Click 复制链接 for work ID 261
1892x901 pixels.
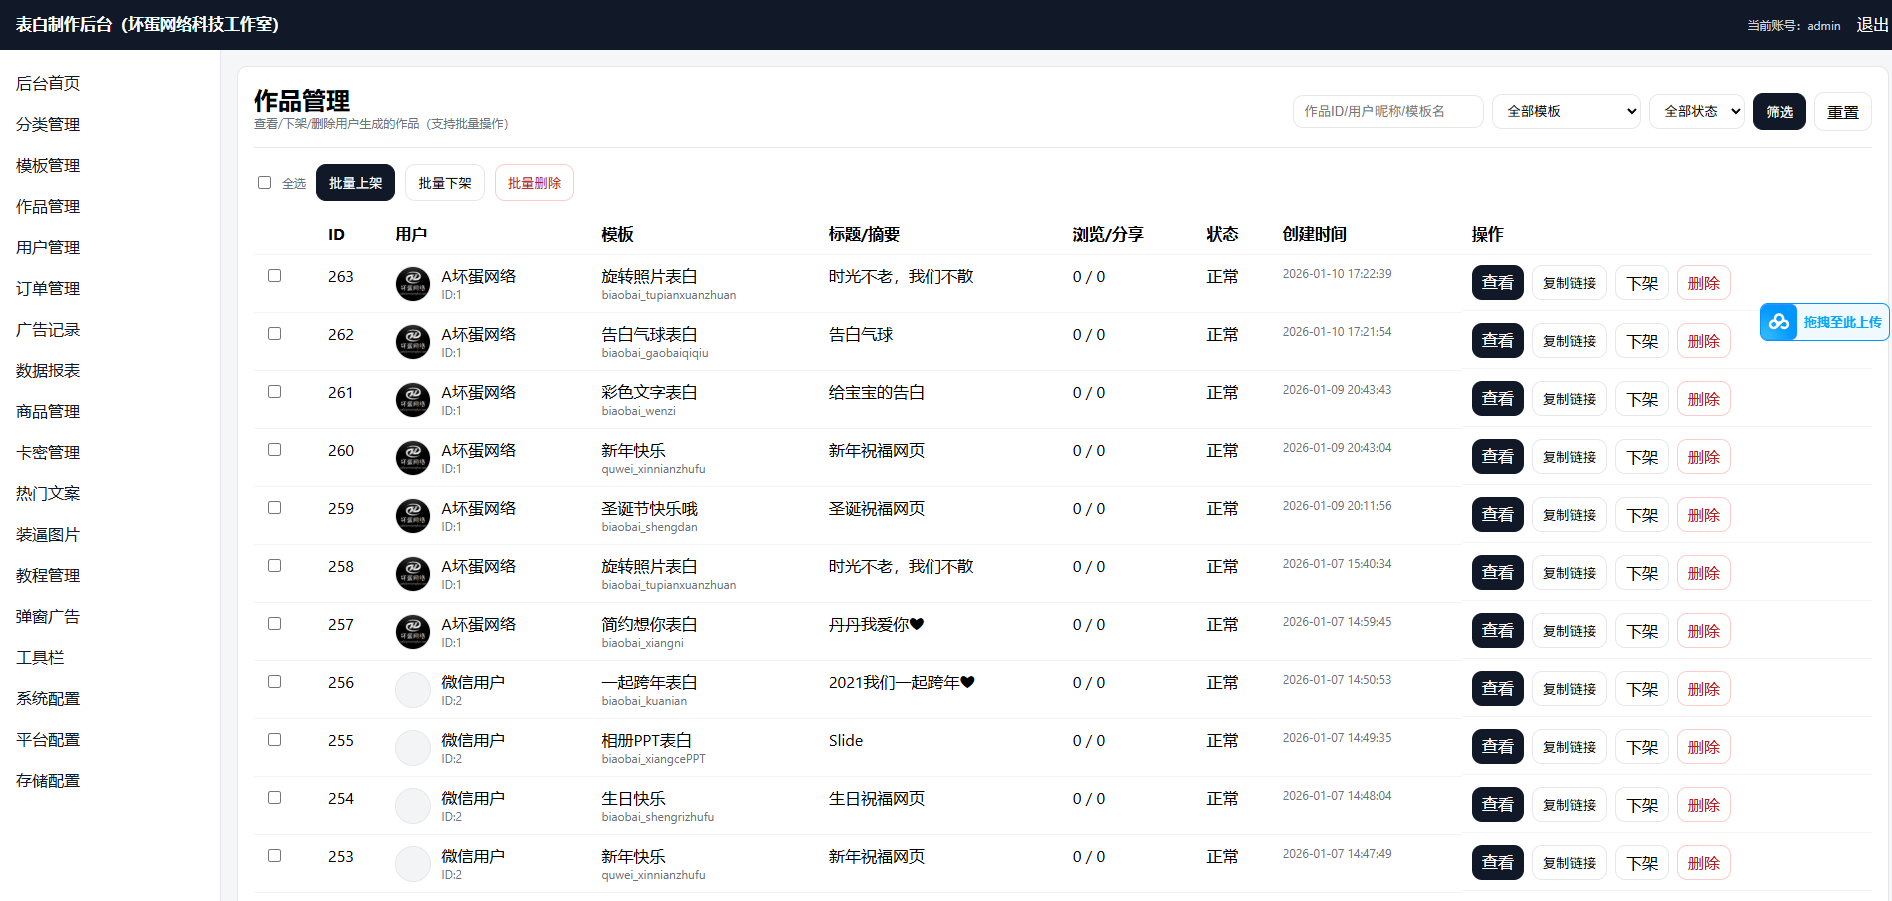pos(1569,399)
